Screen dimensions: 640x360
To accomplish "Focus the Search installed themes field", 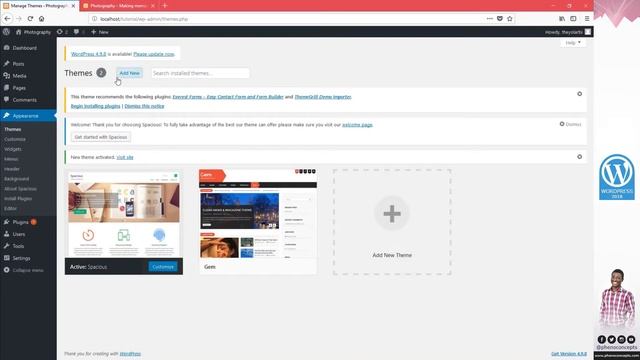I will [x=200, y=73].
